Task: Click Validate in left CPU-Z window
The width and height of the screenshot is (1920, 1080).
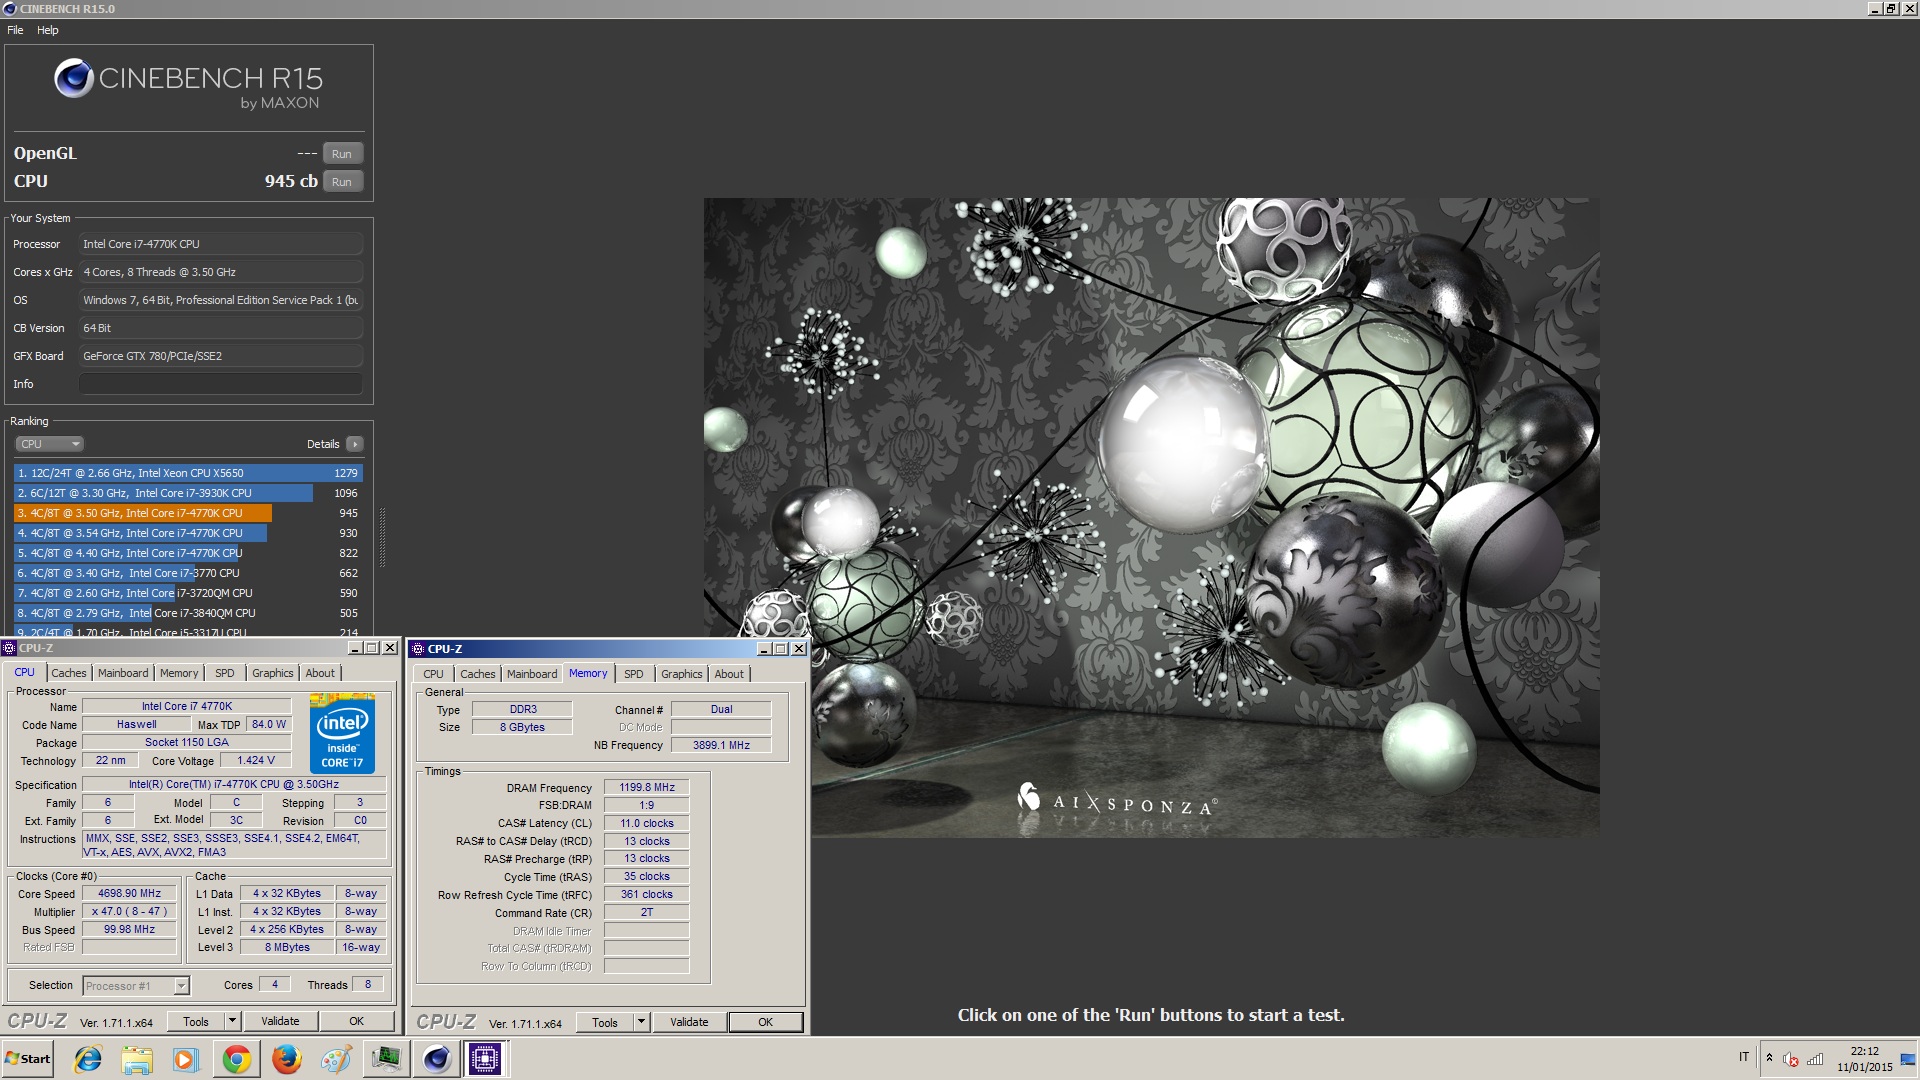Action: (280, 1022)
